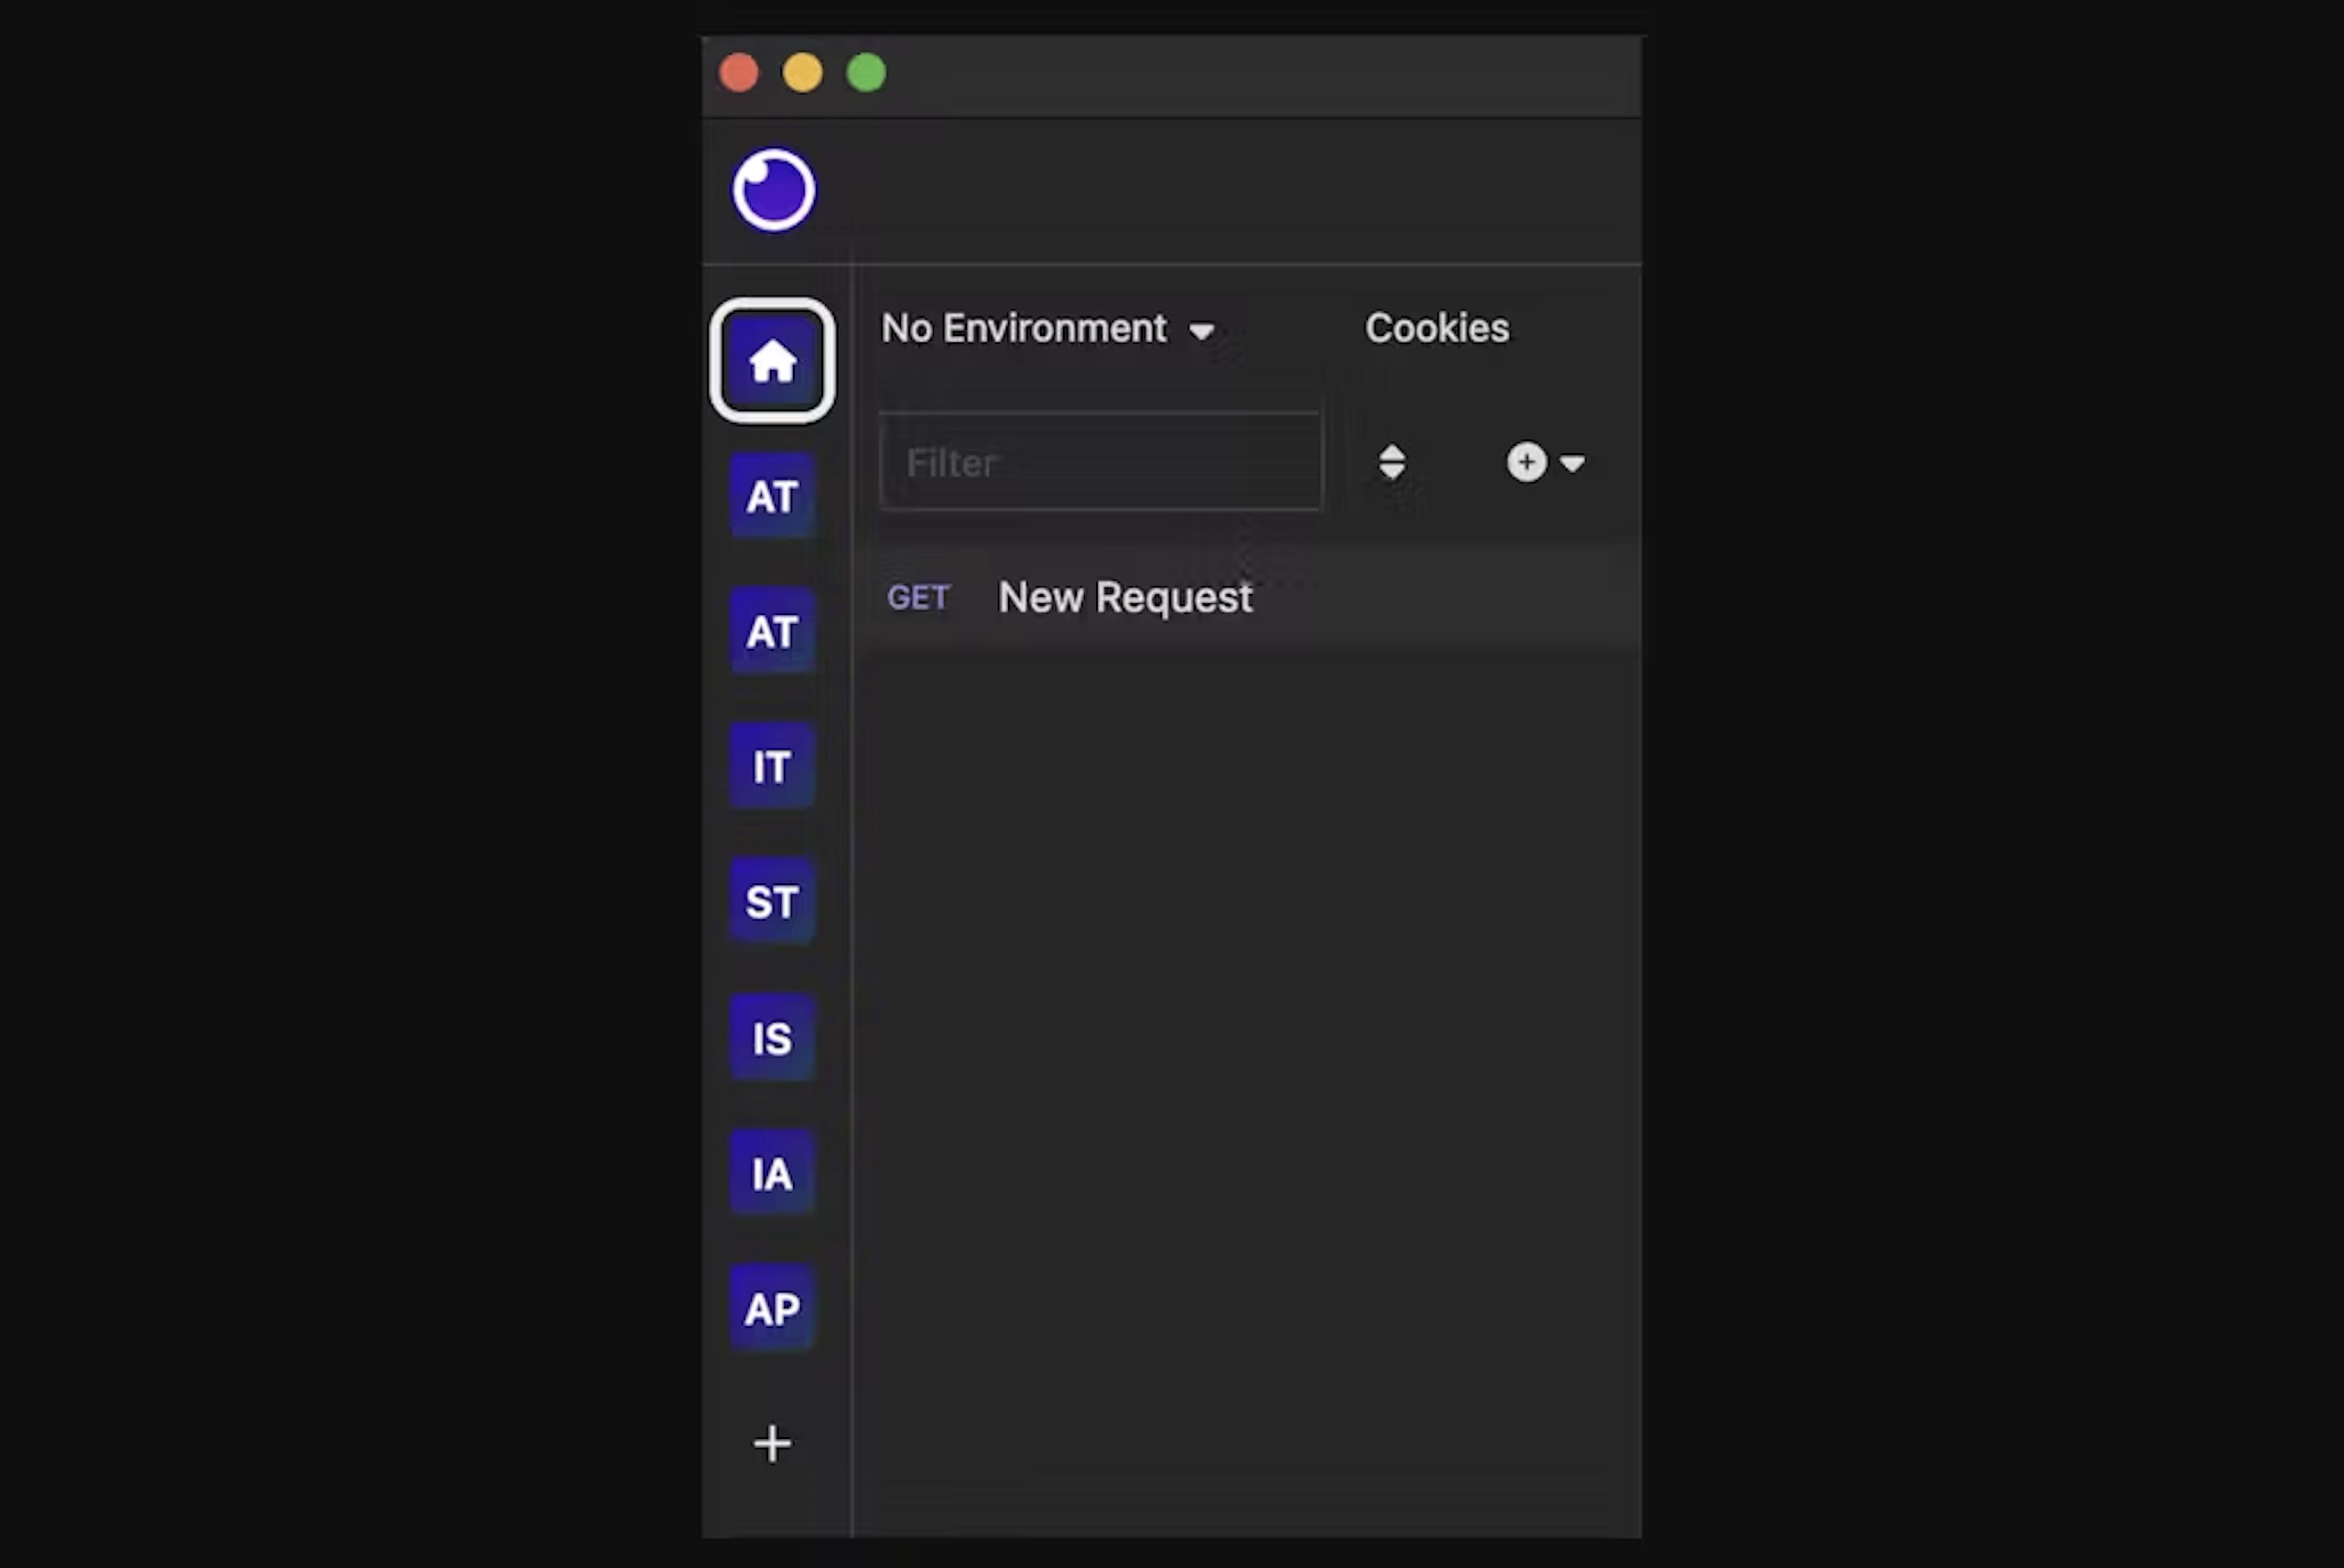Click the sort order arrows icon
The image size is (2344, 1568).
point(1392,462)
